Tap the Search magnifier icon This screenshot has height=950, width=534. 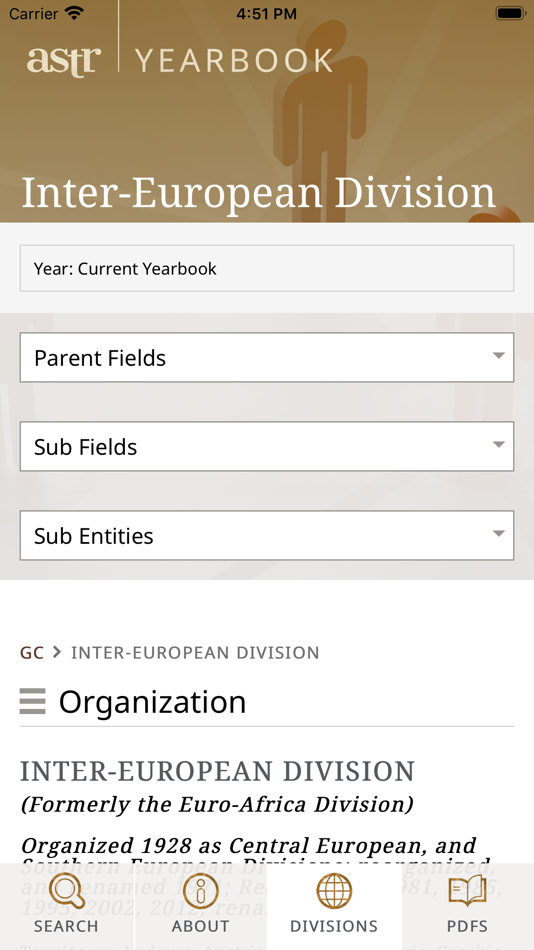(x=67, y=891)
